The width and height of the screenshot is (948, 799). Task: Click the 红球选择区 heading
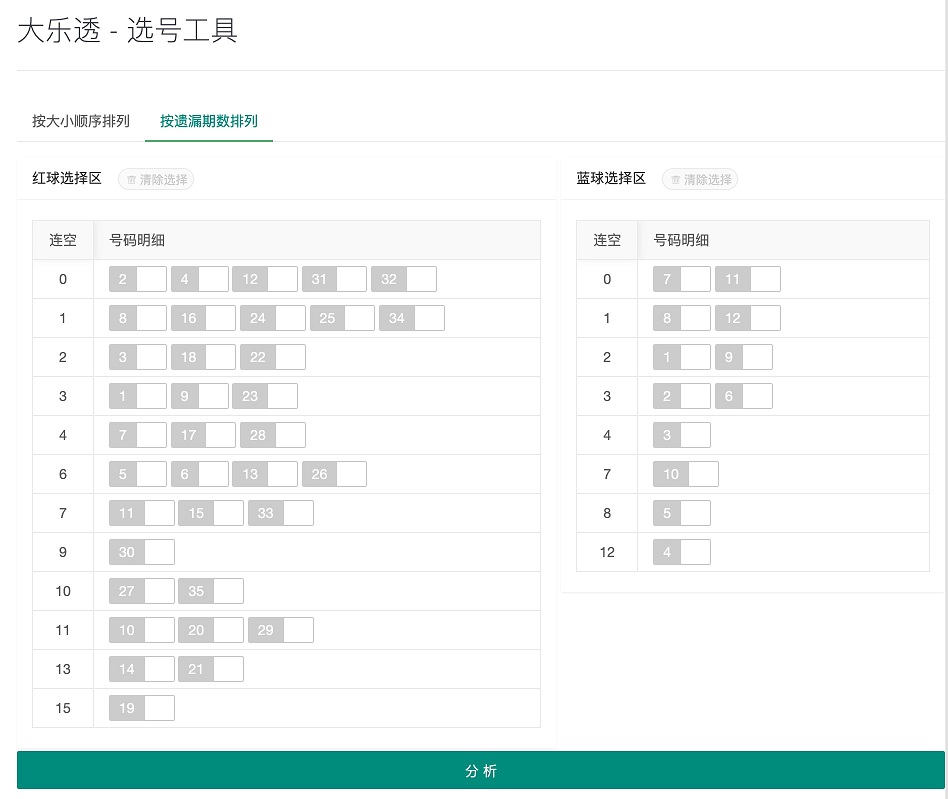(x=67, y=178)
